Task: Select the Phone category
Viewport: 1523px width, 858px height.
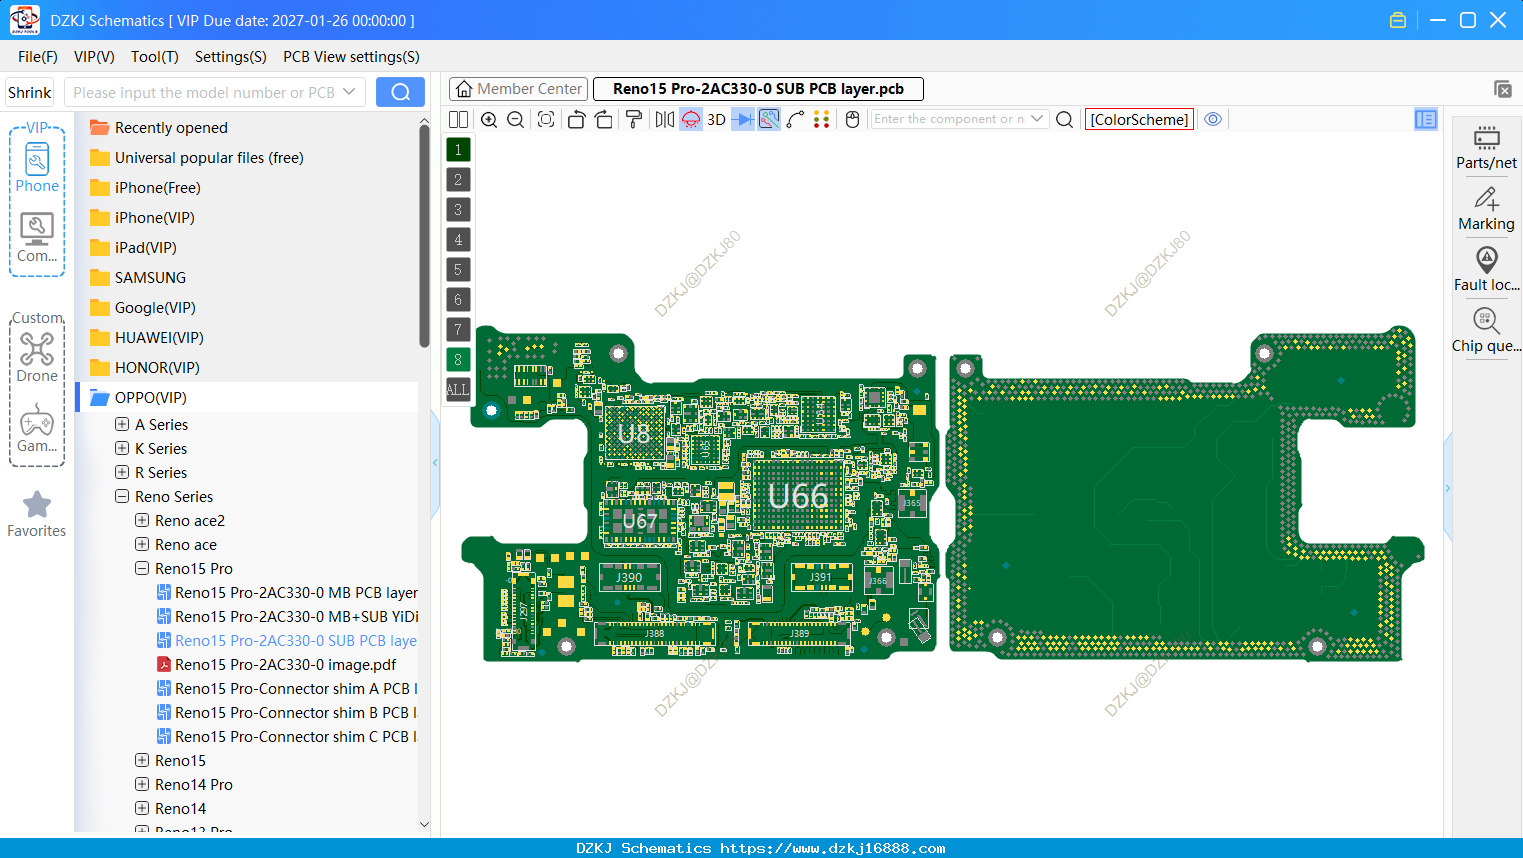Action: pyautogui.click(x=37, y=167)
